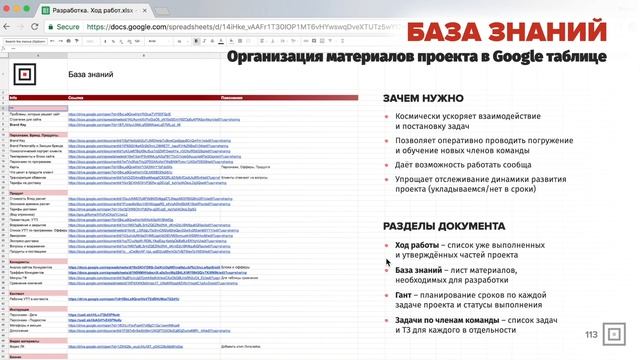640x360 pixels.
Task: Open link in Анализ сайтов Конкурентов row
Action: coord(144,267)
